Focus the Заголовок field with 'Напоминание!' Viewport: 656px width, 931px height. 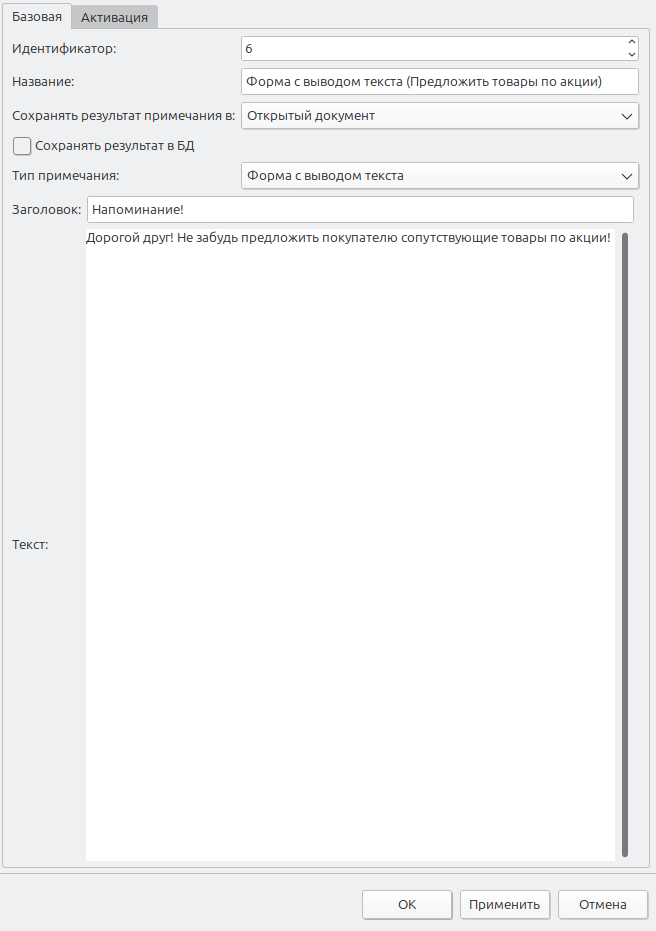360,210
